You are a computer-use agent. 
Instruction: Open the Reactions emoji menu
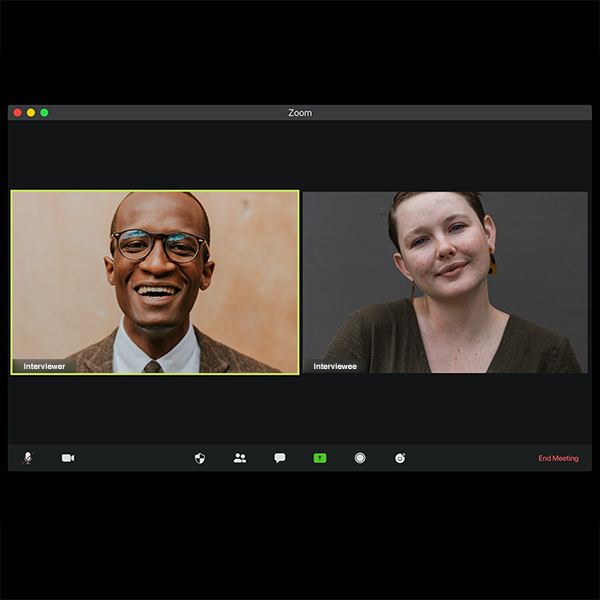(x=400, y=458)
